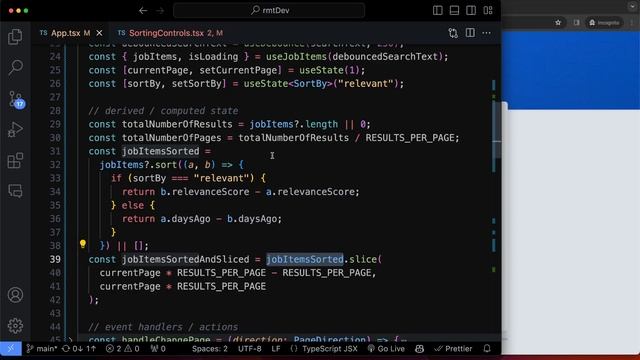Click macOS green fullscreen window button

pos(26,11)
